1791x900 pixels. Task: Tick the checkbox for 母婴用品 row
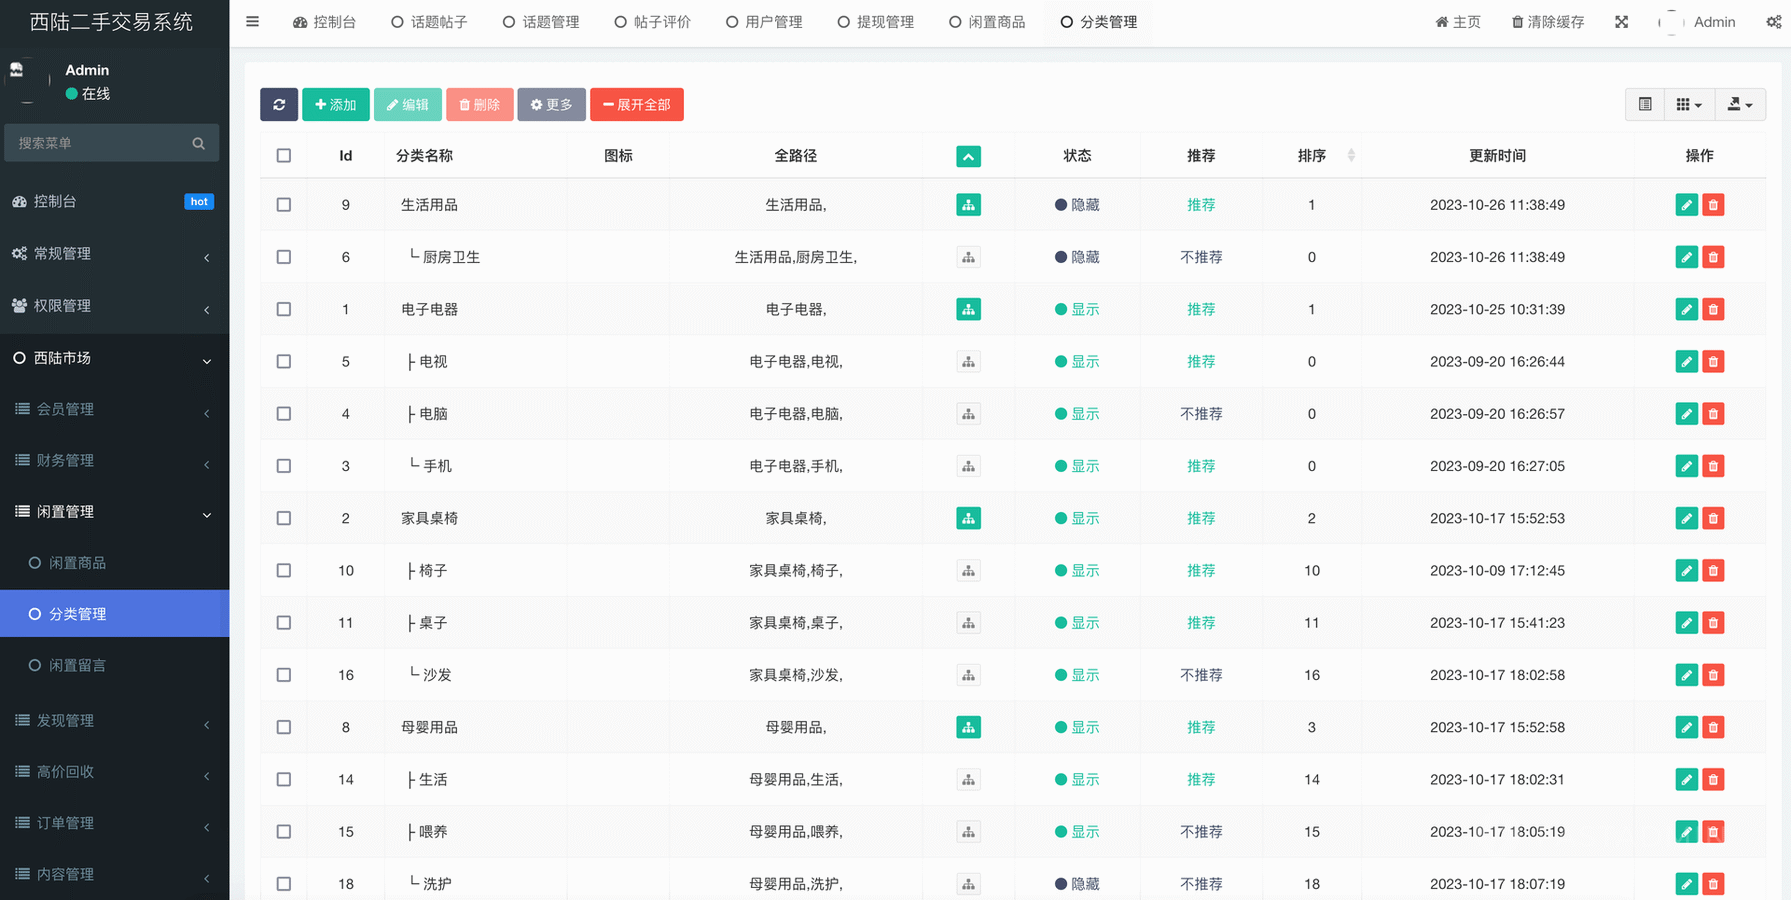pyautogui.click(x=284, y=727)
